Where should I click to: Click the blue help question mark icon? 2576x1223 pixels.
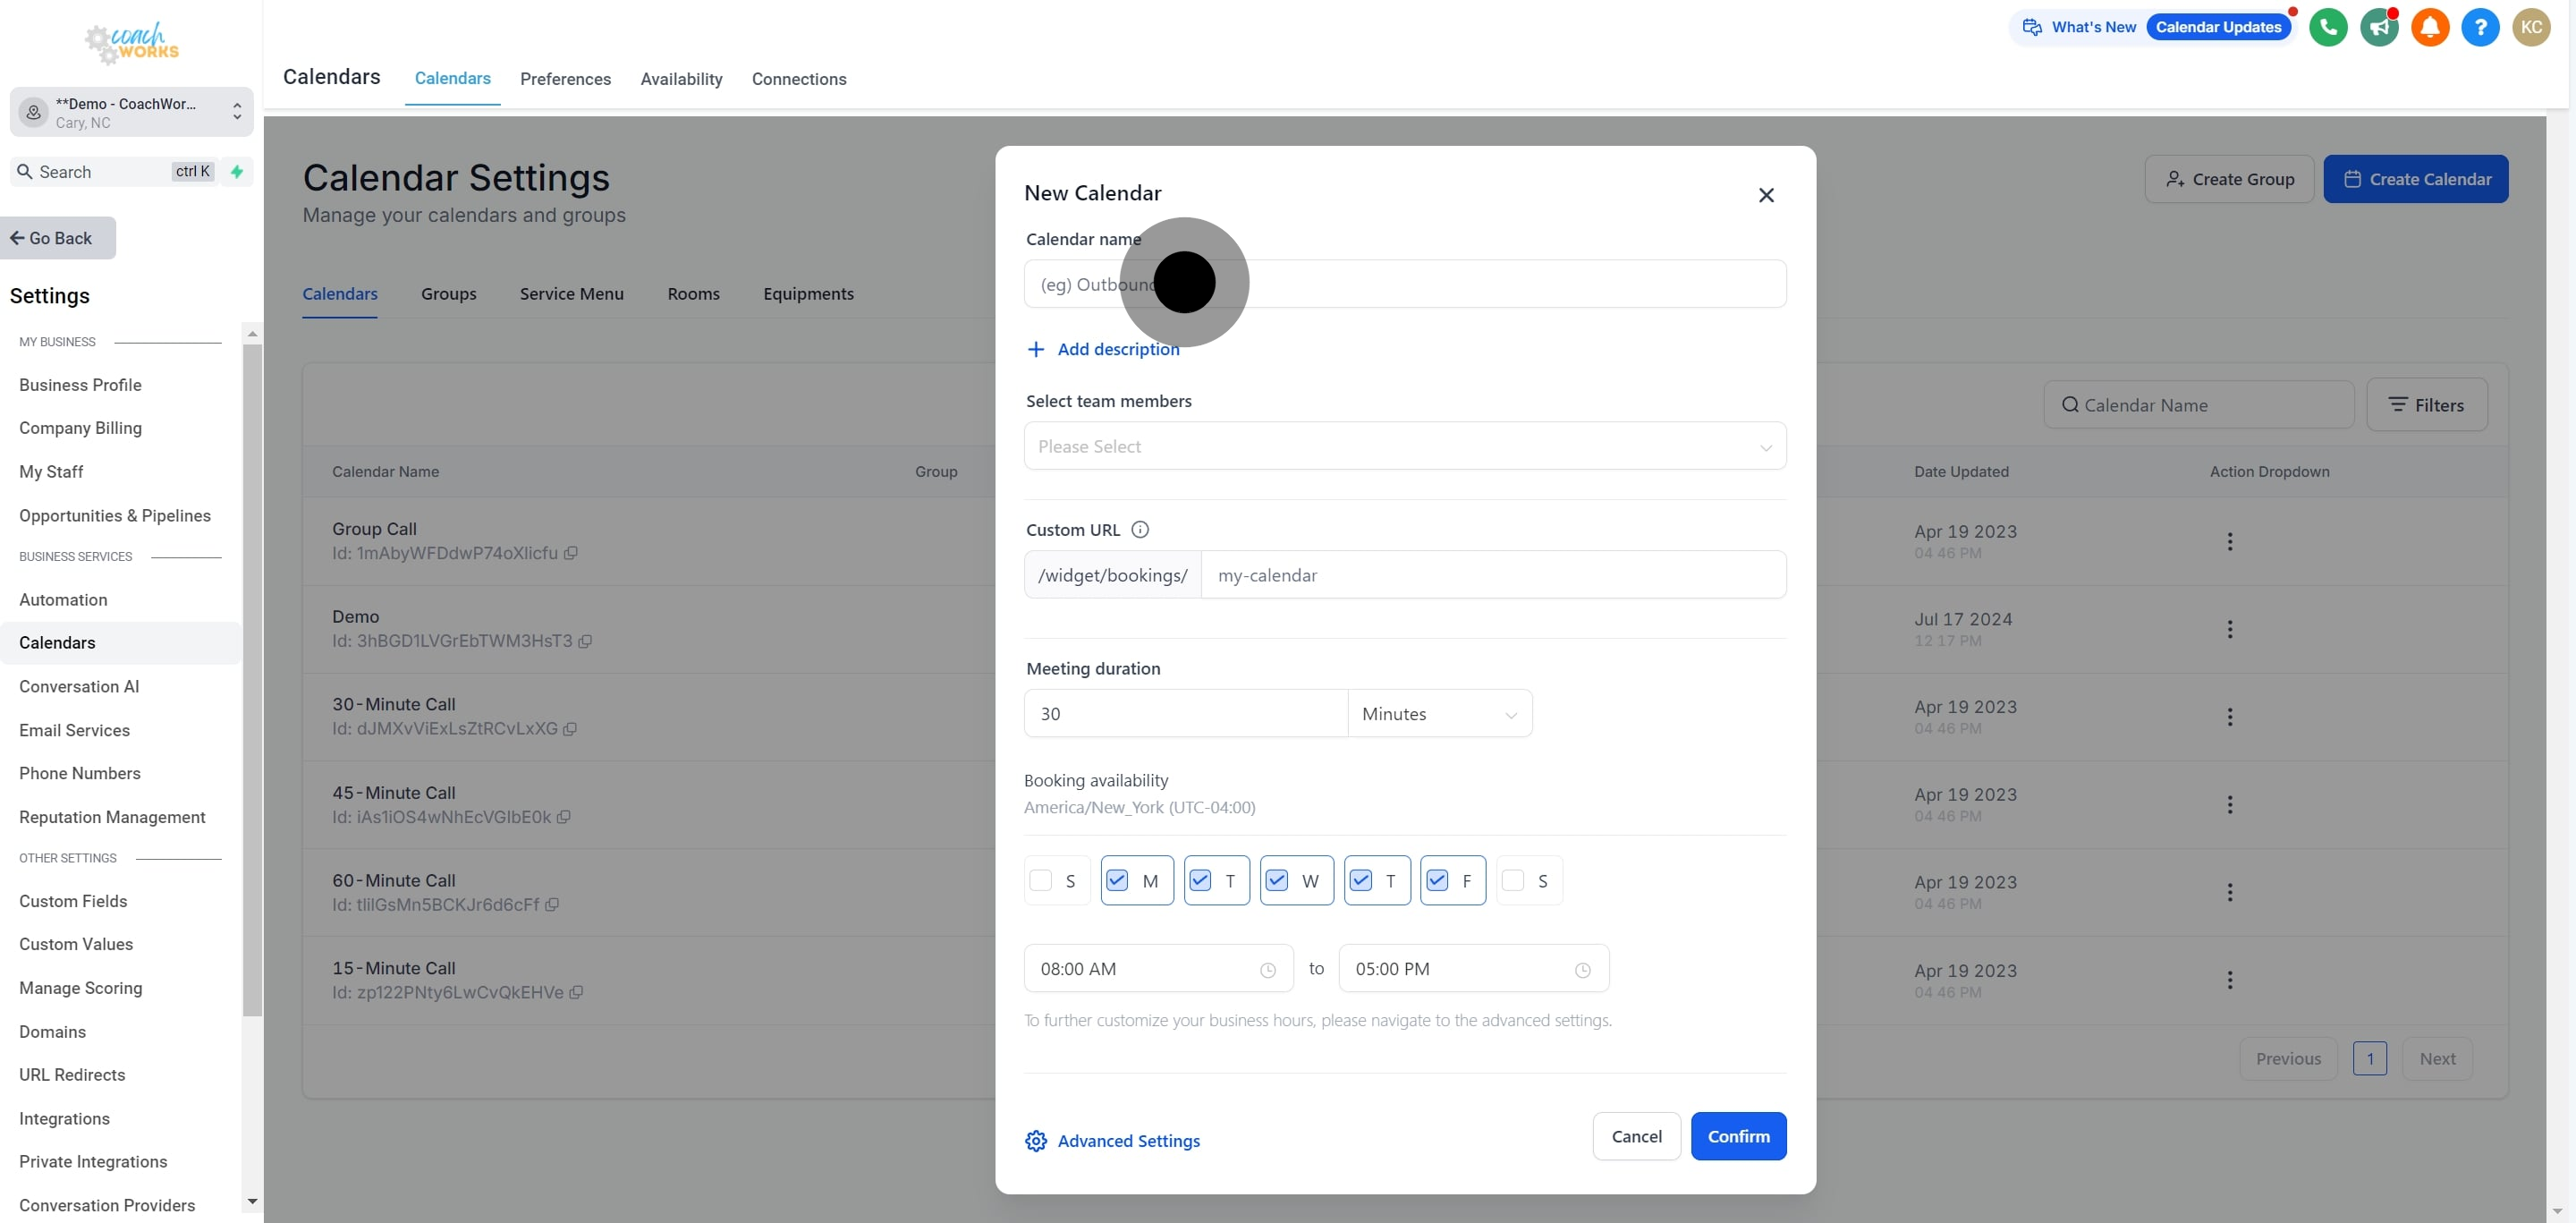(x=2480, y=27)
